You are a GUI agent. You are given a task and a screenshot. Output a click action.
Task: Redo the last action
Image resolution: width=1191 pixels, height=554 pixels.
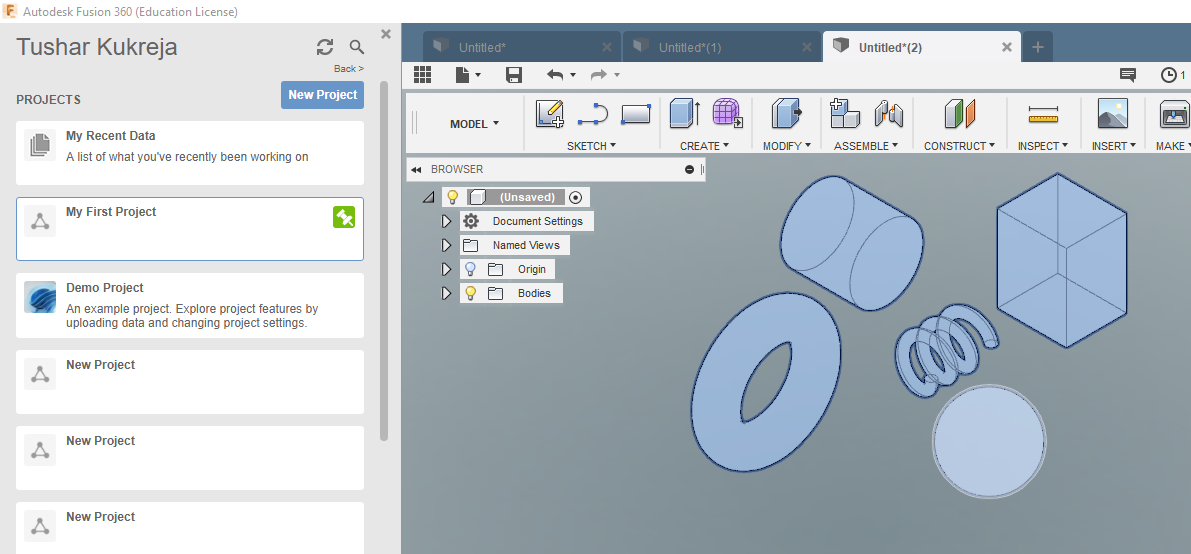tap(599, 74)
